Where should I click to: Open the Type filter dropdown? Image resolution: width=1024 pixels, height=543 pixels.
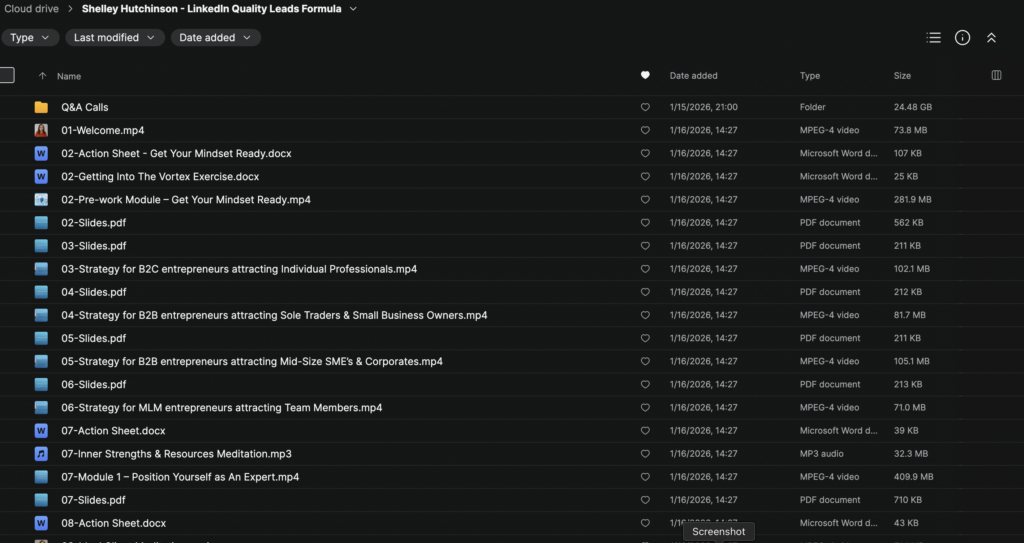pos(30,38)
